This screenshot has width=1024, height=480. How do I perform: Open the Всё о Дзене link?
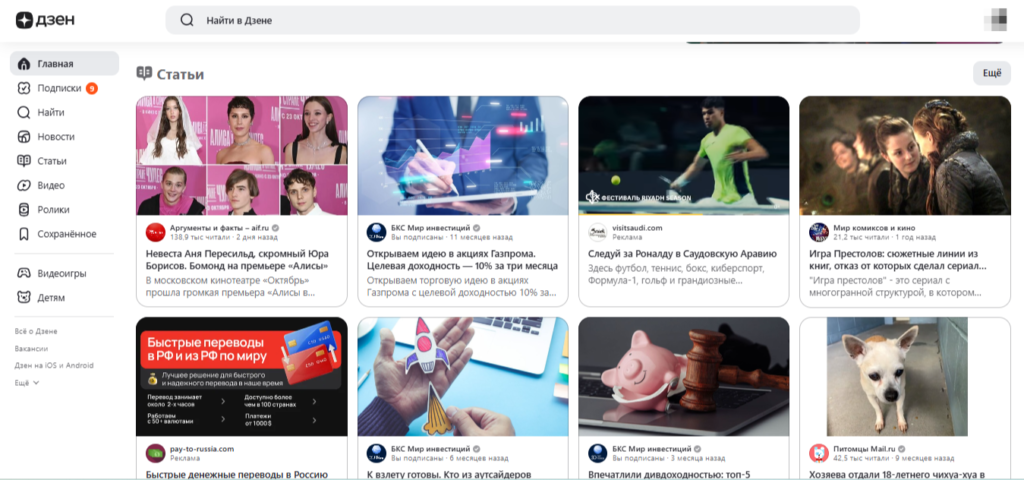point(36,331)
